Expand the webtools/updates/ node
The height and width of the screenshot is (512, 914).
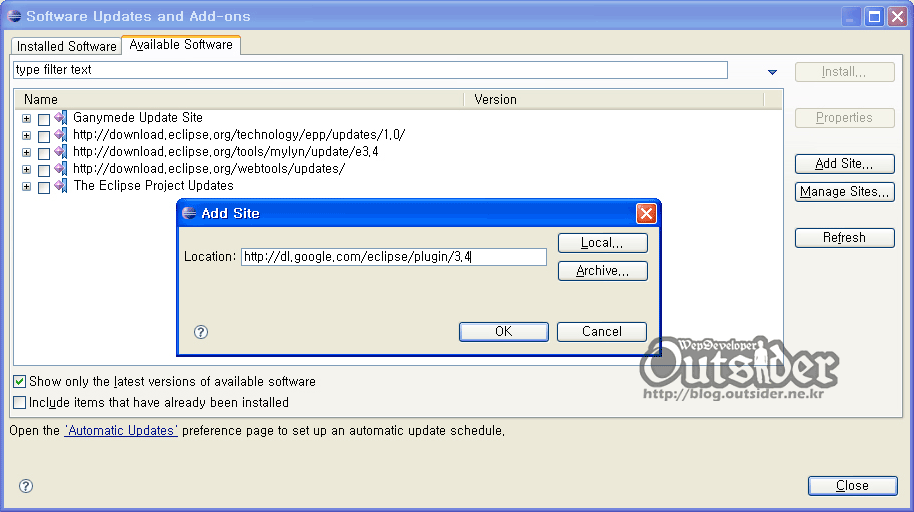pyautogui.click(x=26, y=169)
